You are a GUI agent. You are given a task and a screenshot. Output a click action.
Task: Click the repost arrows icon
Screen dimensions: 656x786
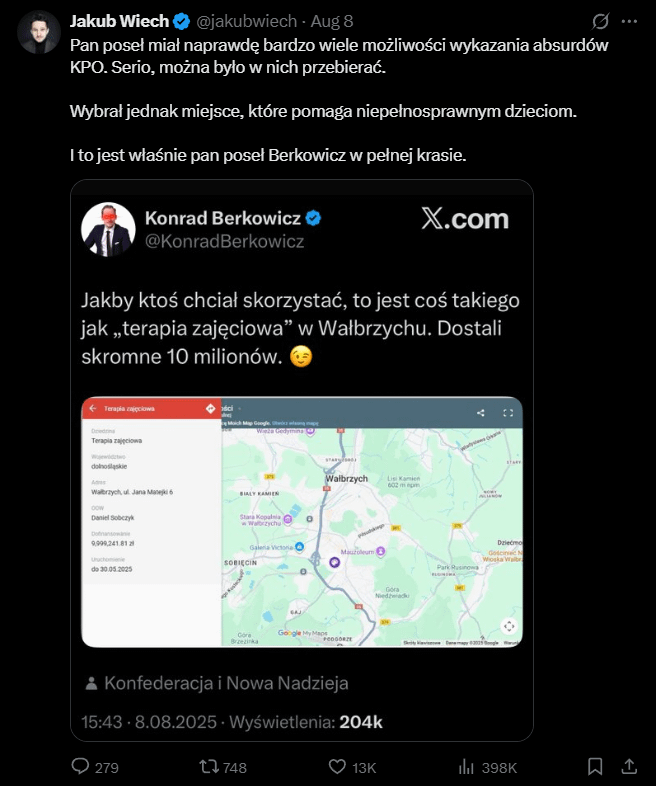point(208,766)
